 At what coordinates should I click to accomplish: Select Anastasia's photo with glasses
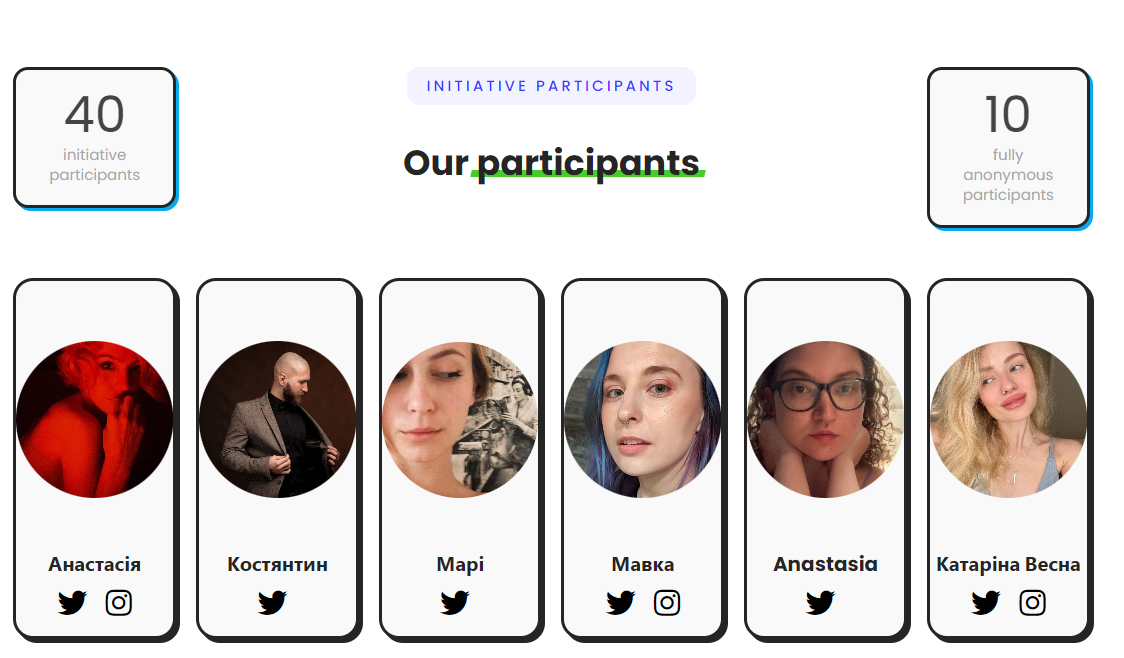(x=826, y=419)
